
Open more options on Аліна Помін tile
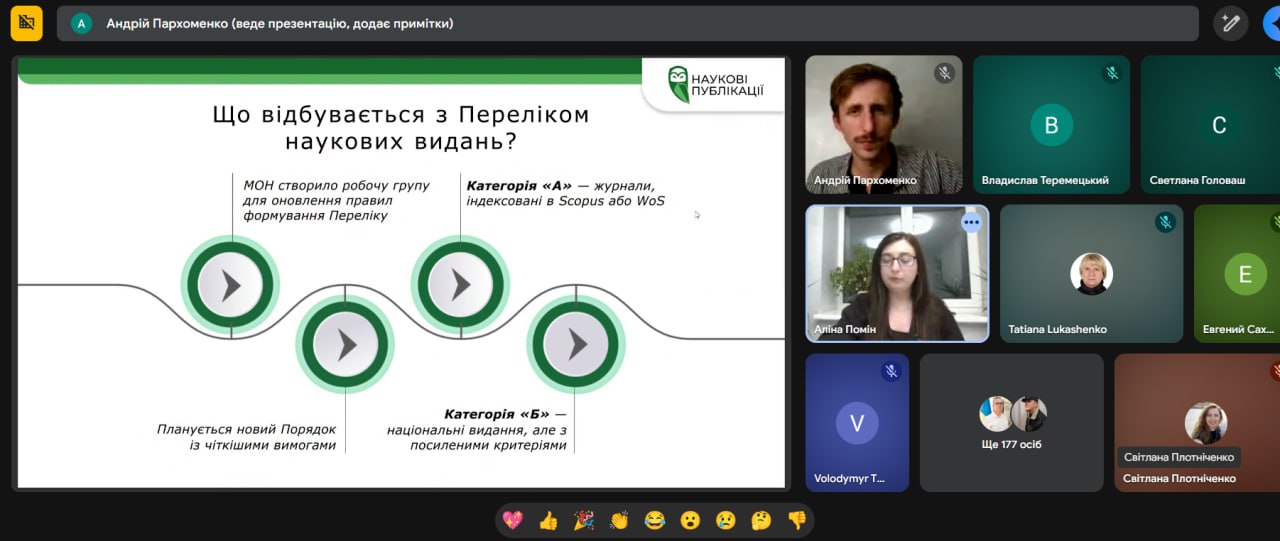click(971, 223)
